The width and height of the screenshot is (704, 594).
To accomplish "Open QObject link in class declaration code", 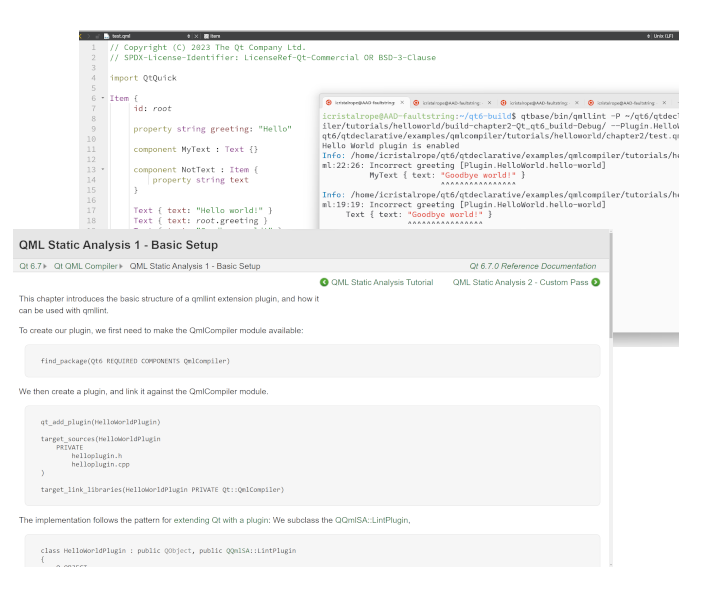I will pyautogui.click(x=177, y=550).
